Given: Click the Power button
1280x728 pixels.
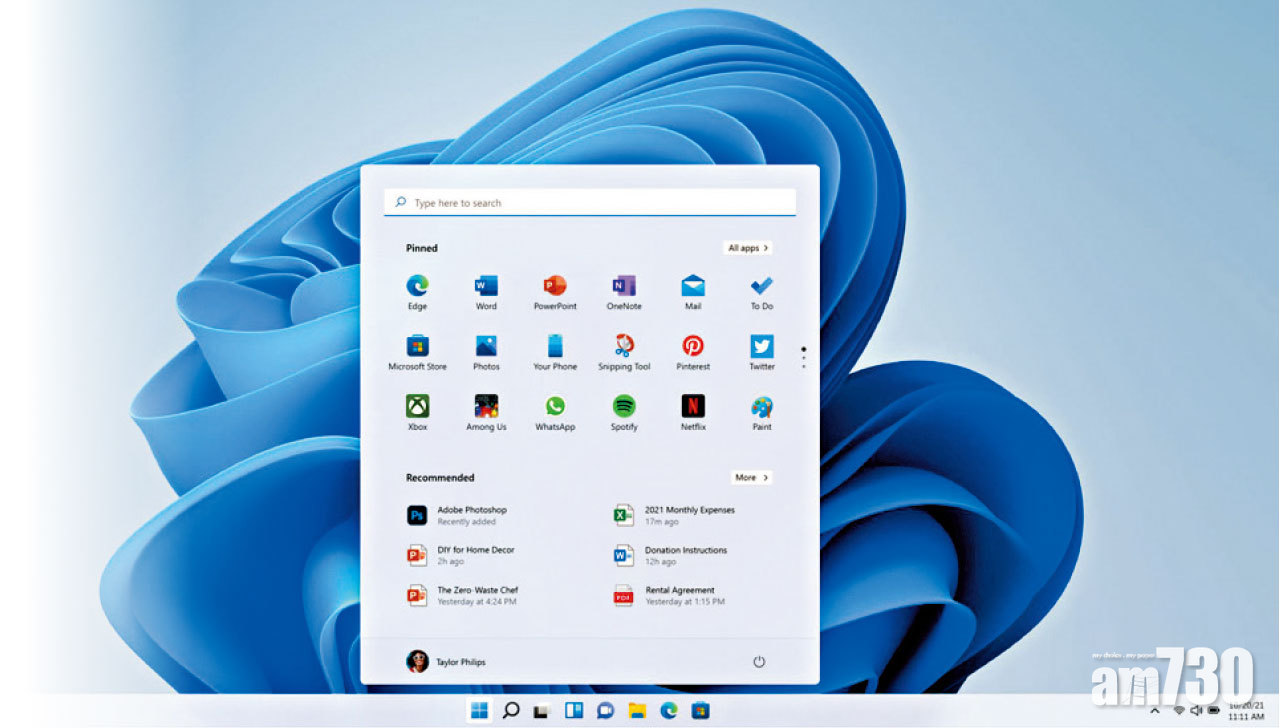Looking at the screenshot, I should point(759,662).
